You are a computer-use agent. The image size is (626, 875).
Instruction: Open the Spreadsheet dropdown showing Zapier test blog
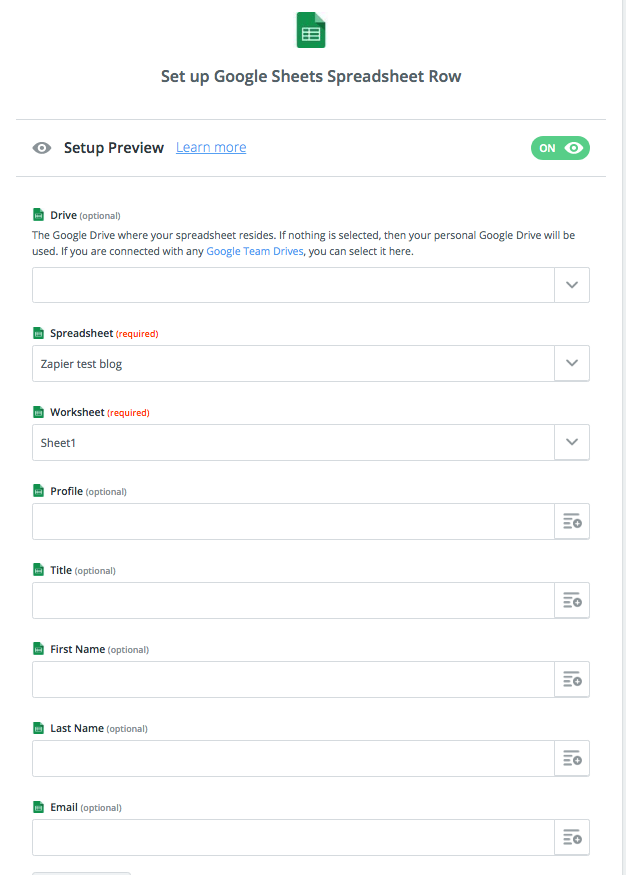click(x=571, y=363)
